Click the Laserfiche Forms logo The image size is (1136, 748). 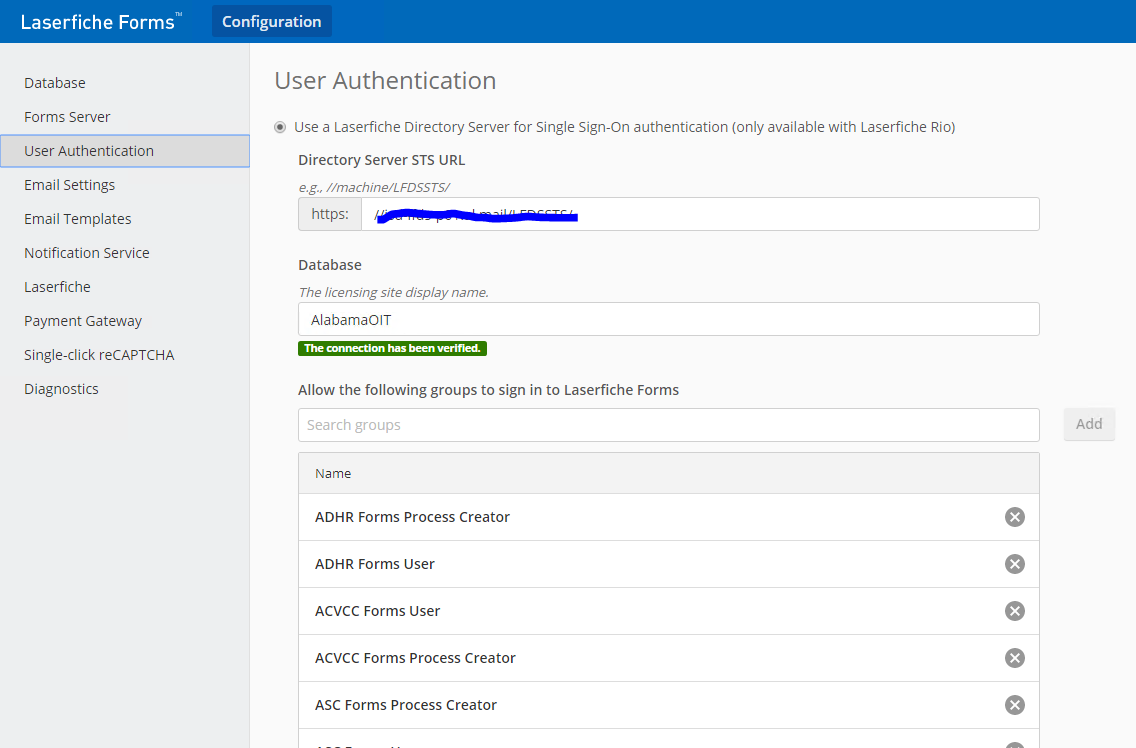pos(101,22)
